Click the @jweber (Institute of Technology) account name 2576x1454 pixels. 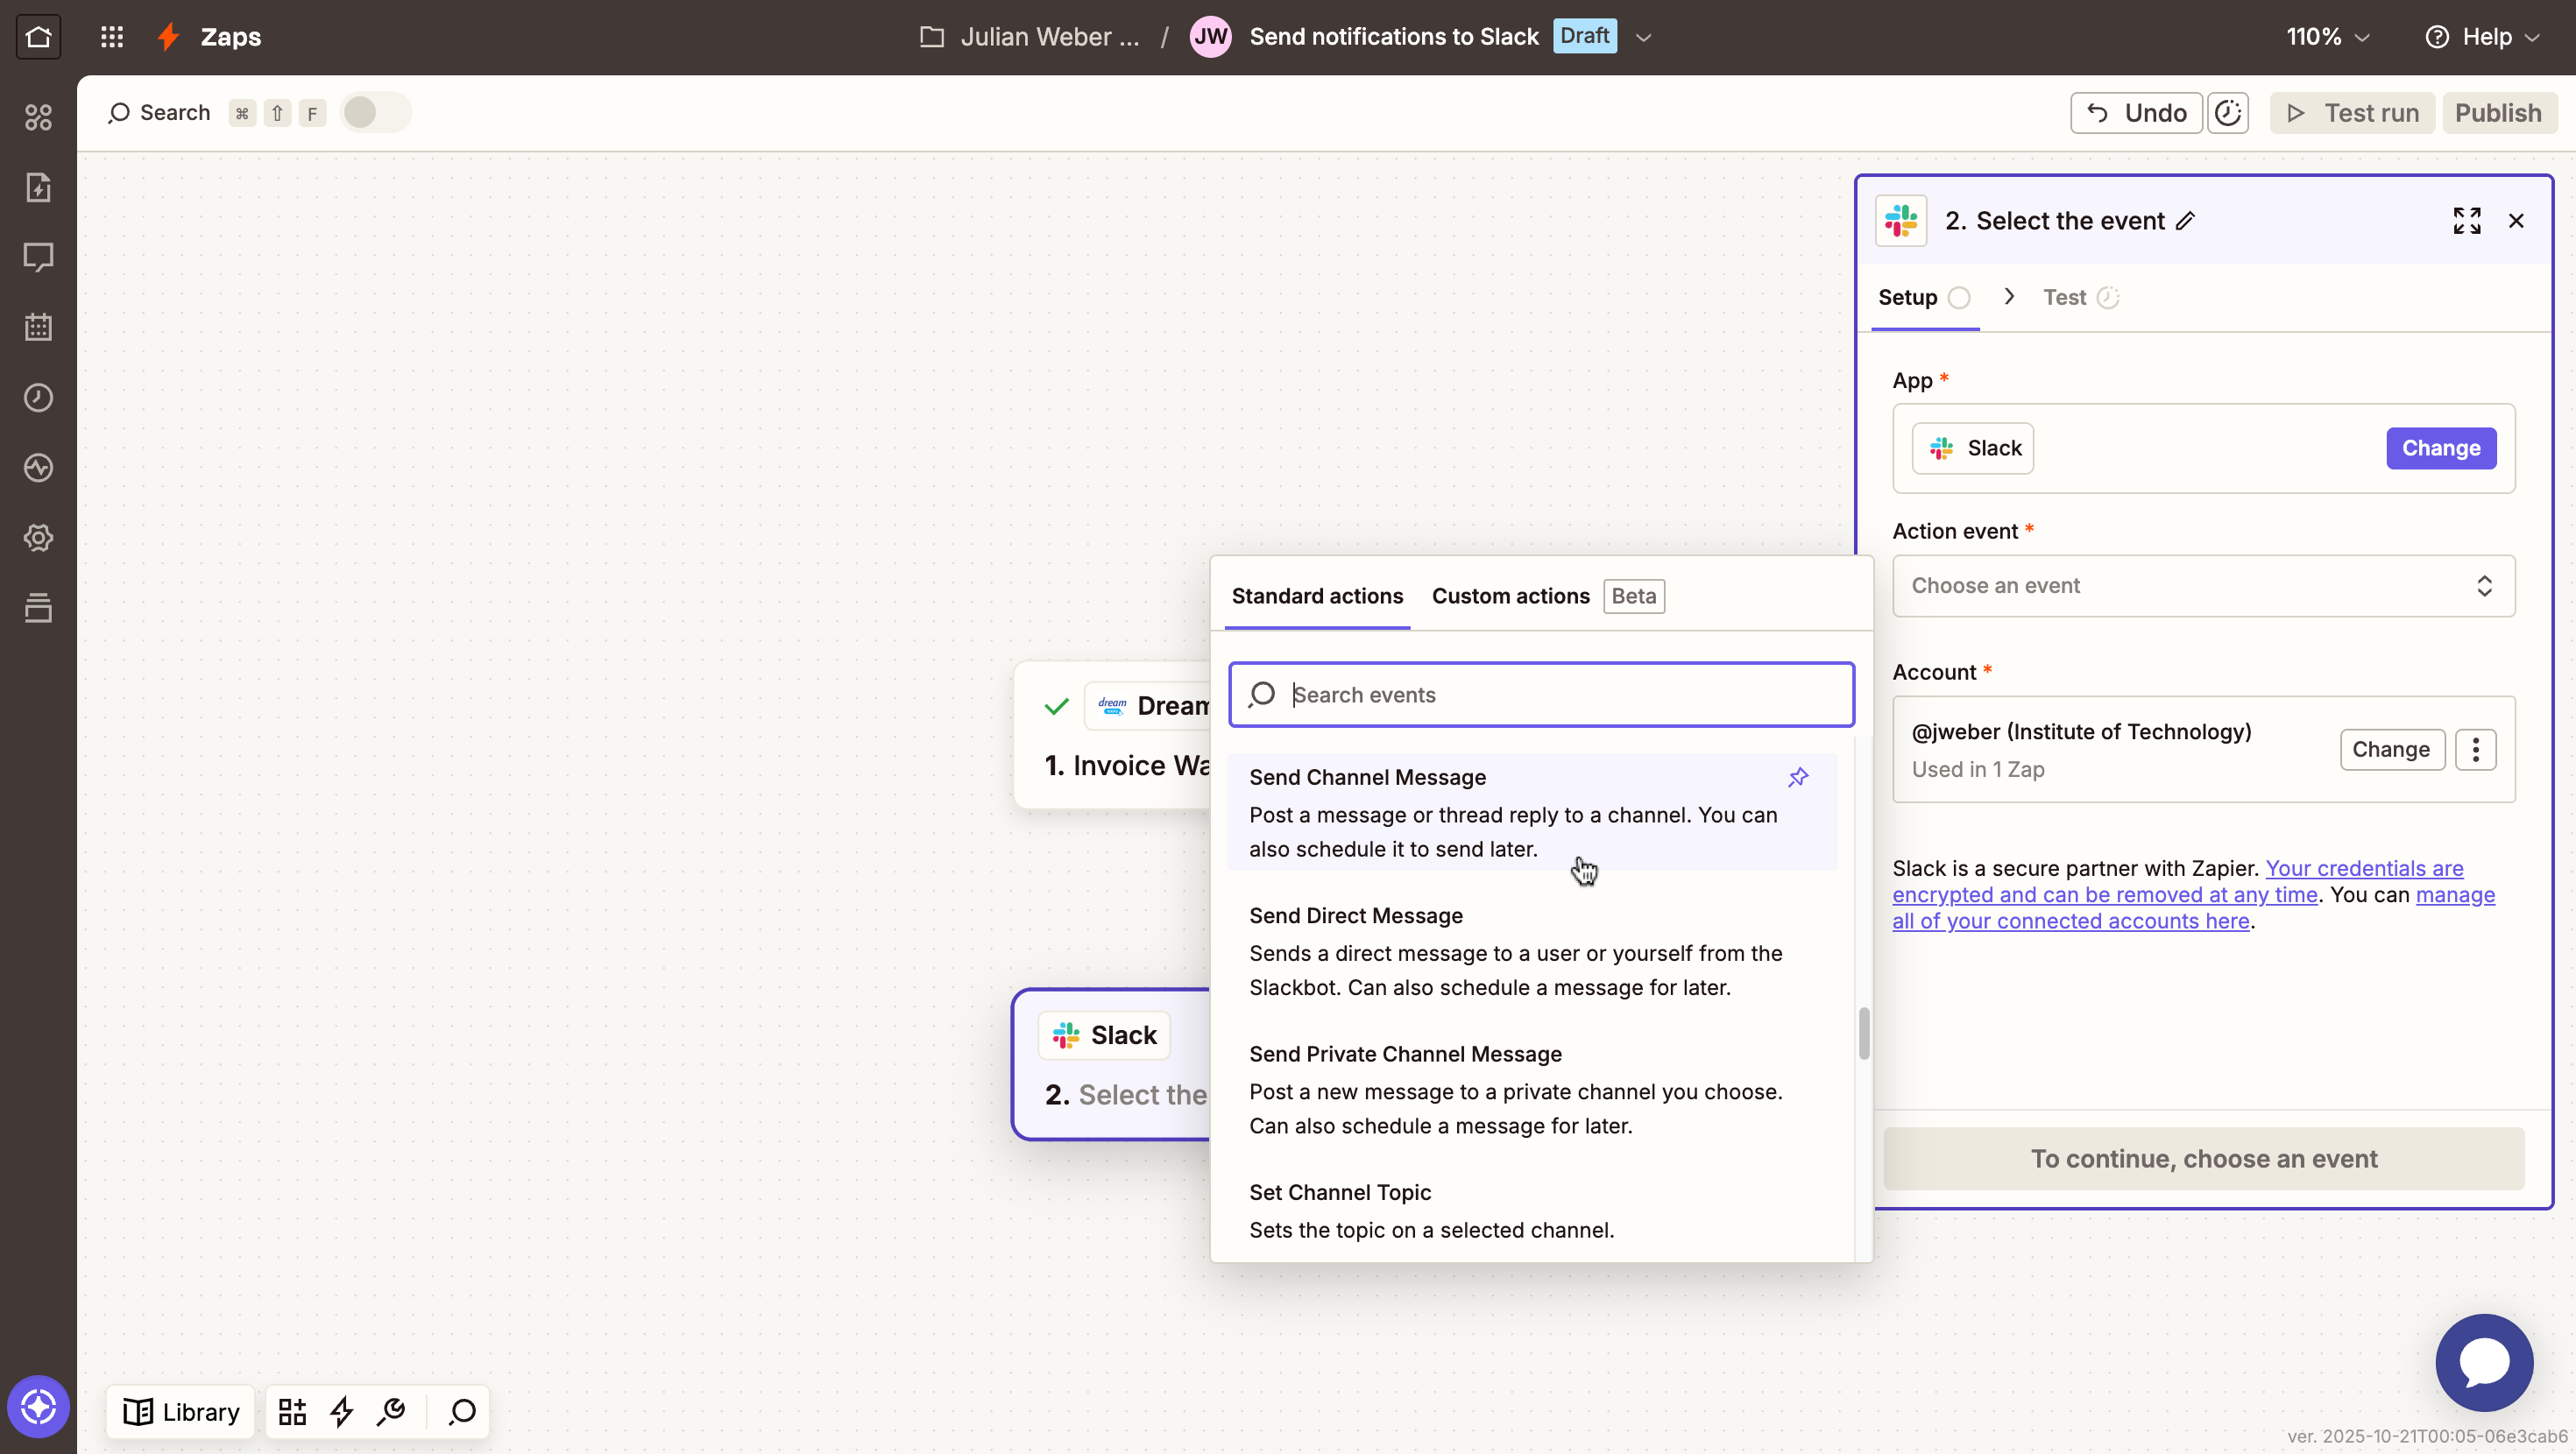[2081, 731]
